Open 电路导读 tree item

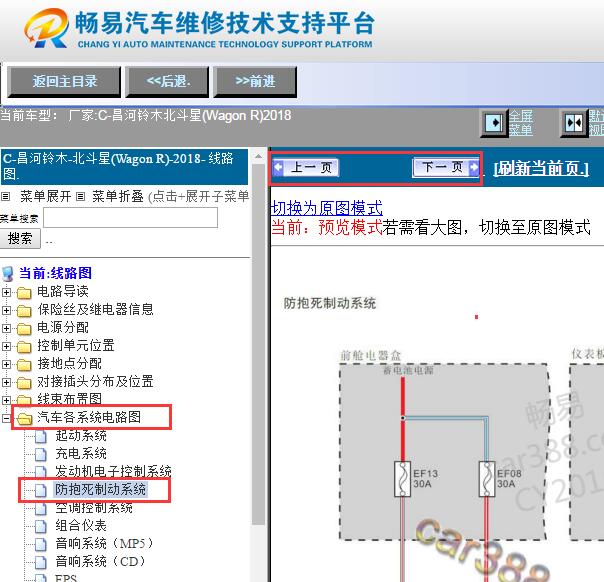tap(63, 291)
